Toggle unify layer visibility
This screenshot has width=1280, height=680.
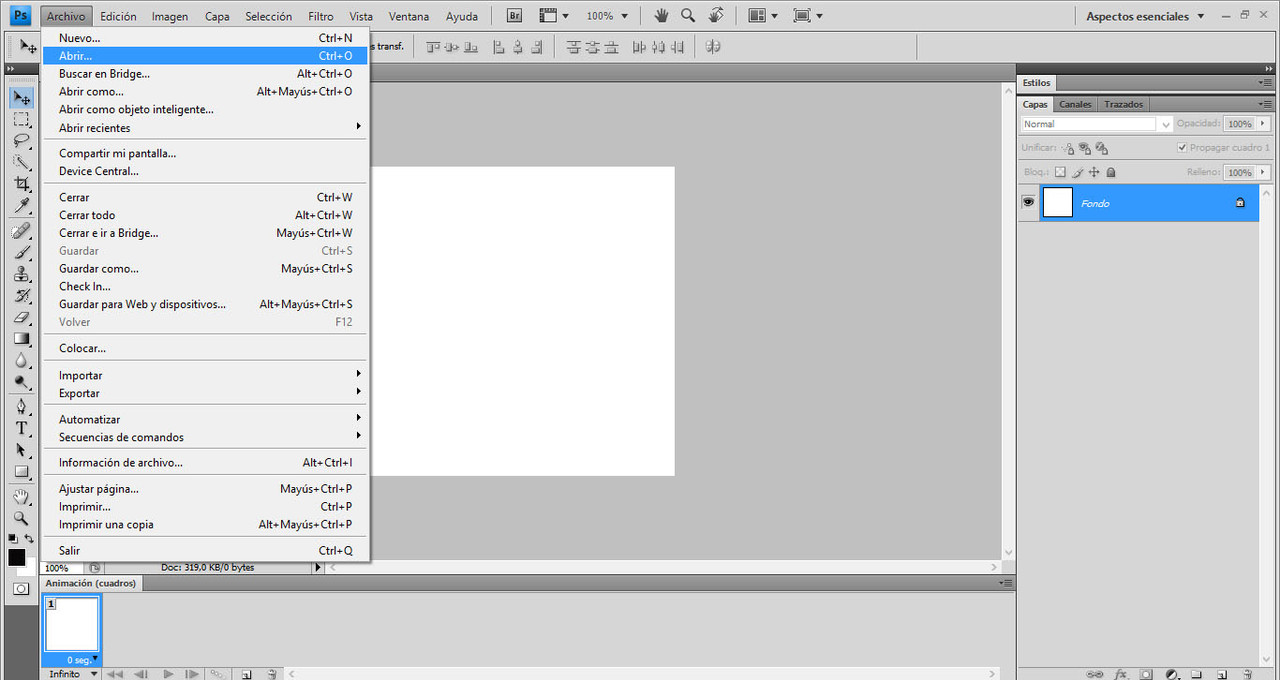[x=1085, y=148]
